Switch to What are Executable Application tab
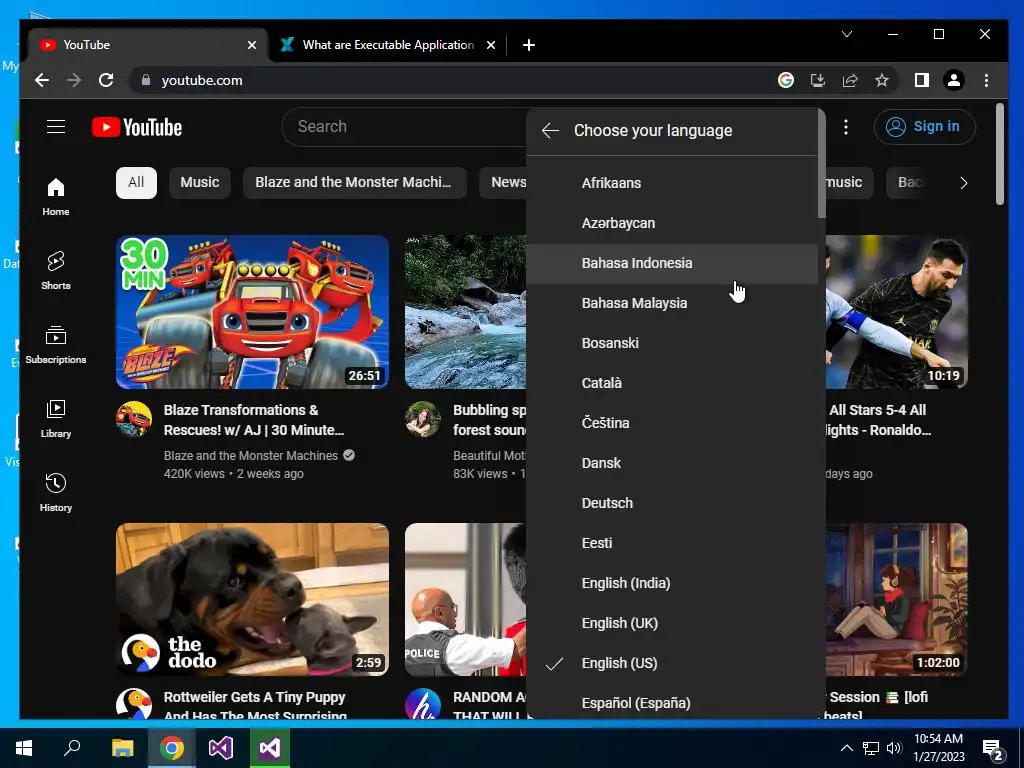This screenshot has width=1024, height=768. pyautogui.click(x=388, y=45)
